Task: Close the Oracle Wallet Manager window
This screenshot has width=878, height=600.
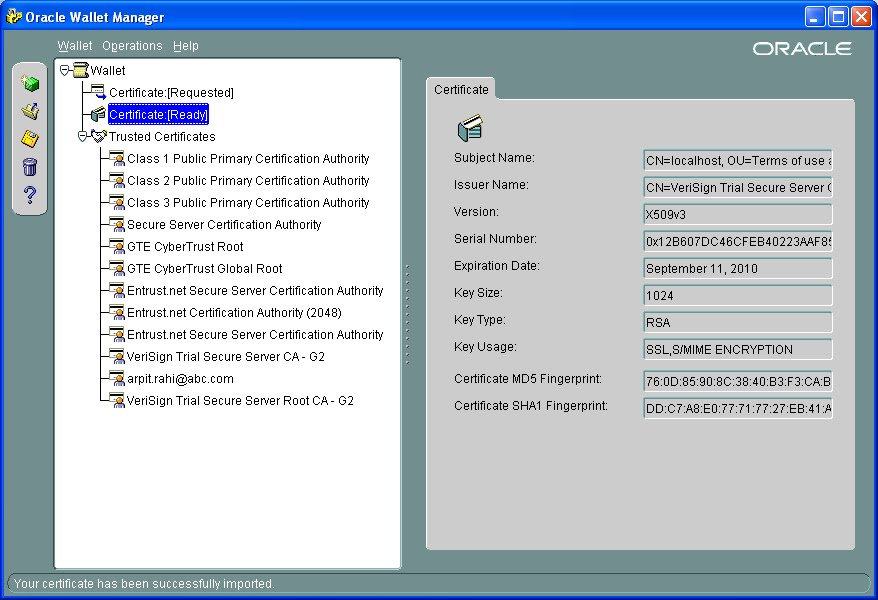Action: [x=861, y=17]
